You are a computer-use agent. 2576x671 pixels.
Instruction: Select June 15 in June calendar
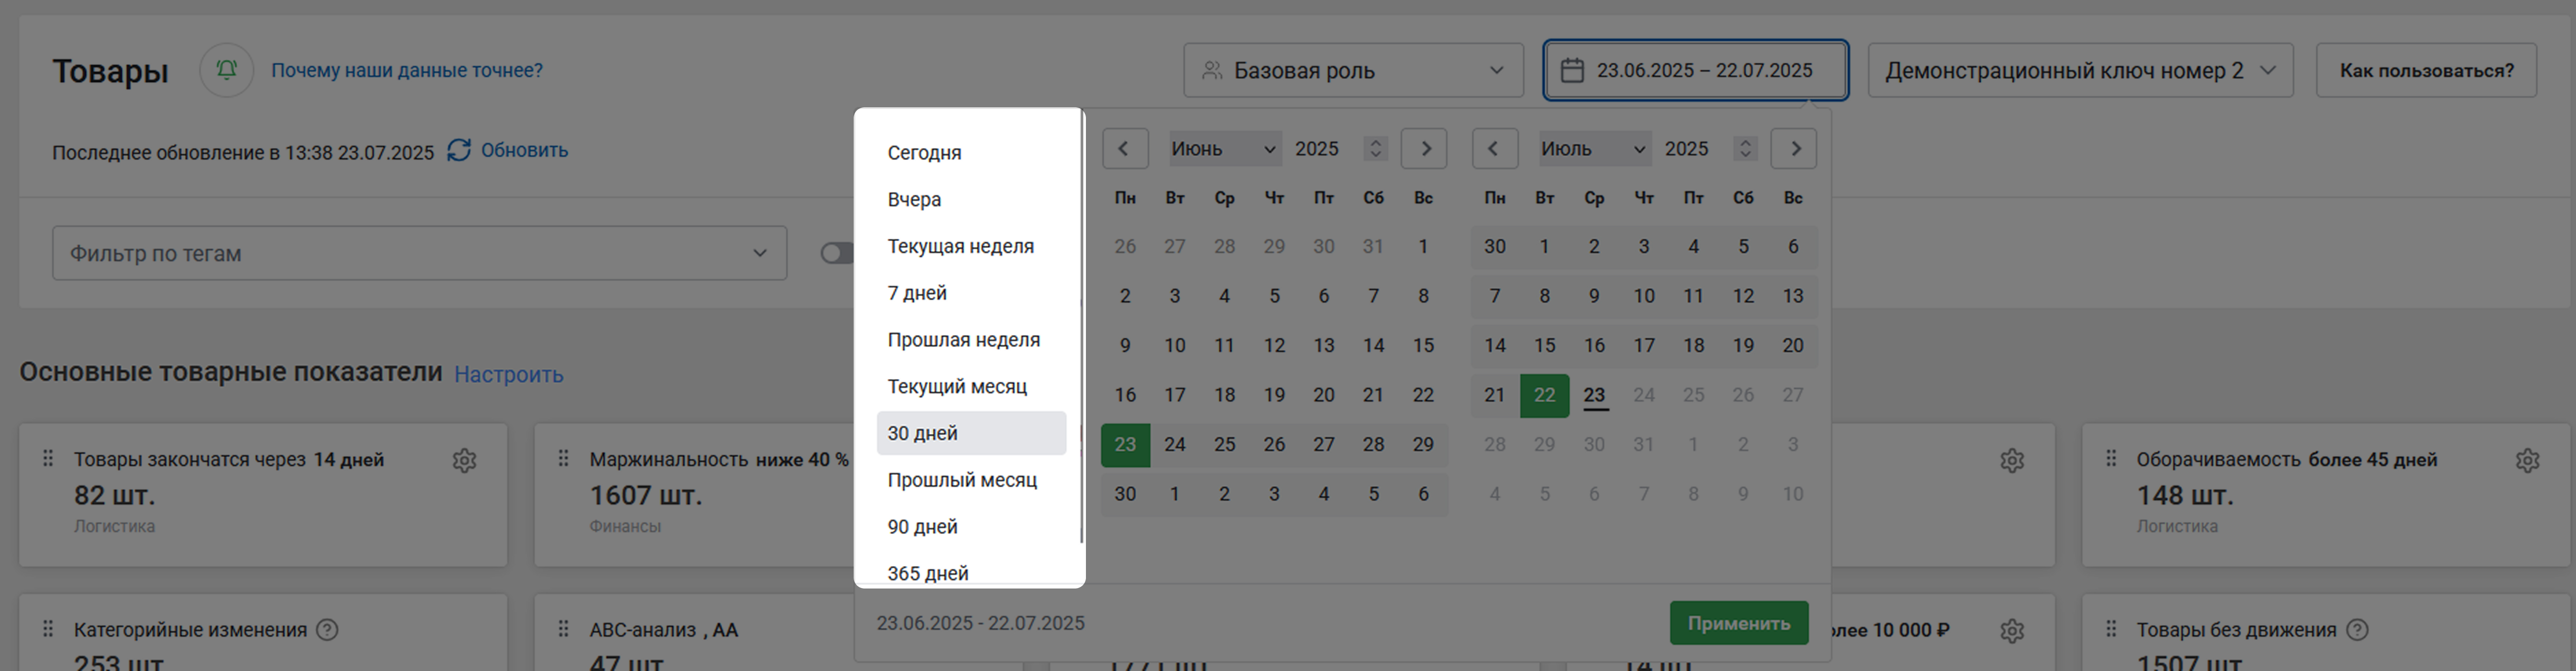pos(1423,345)
